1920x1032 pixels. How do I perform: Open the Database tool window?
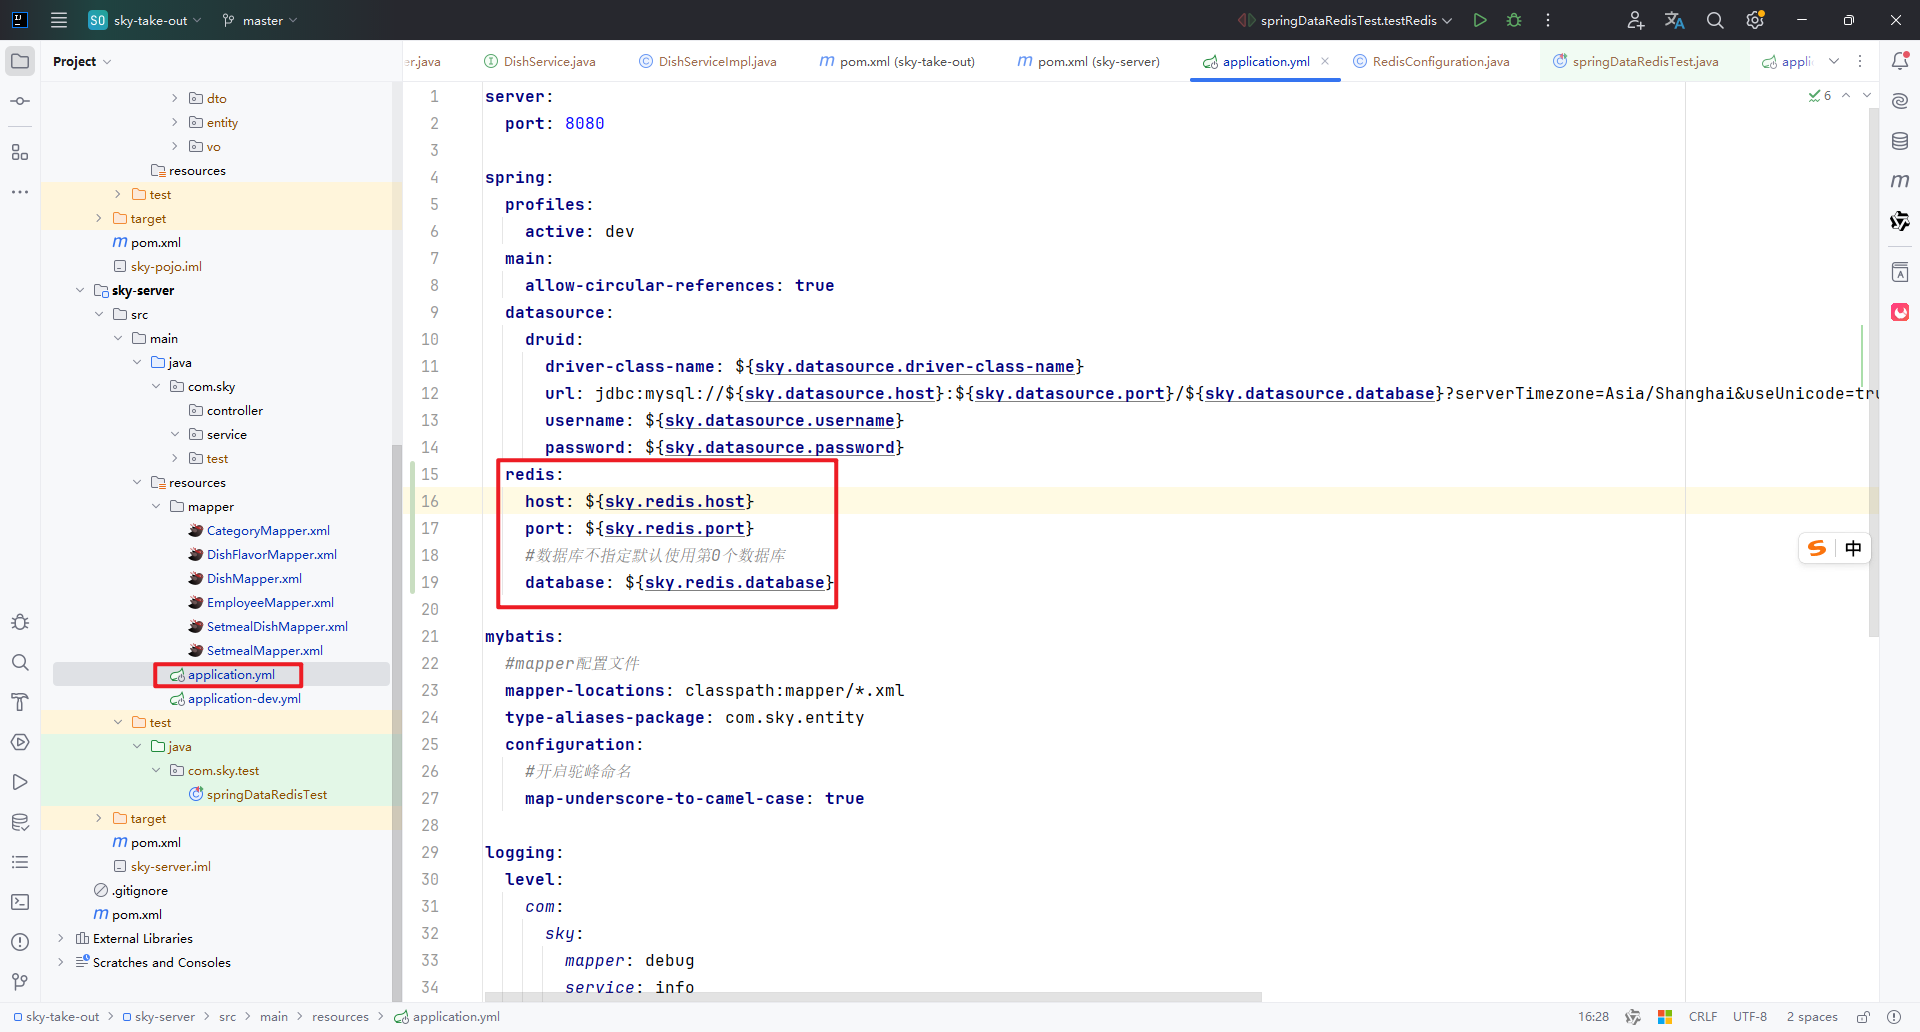pyautogui.click(x=1901, y=140)
